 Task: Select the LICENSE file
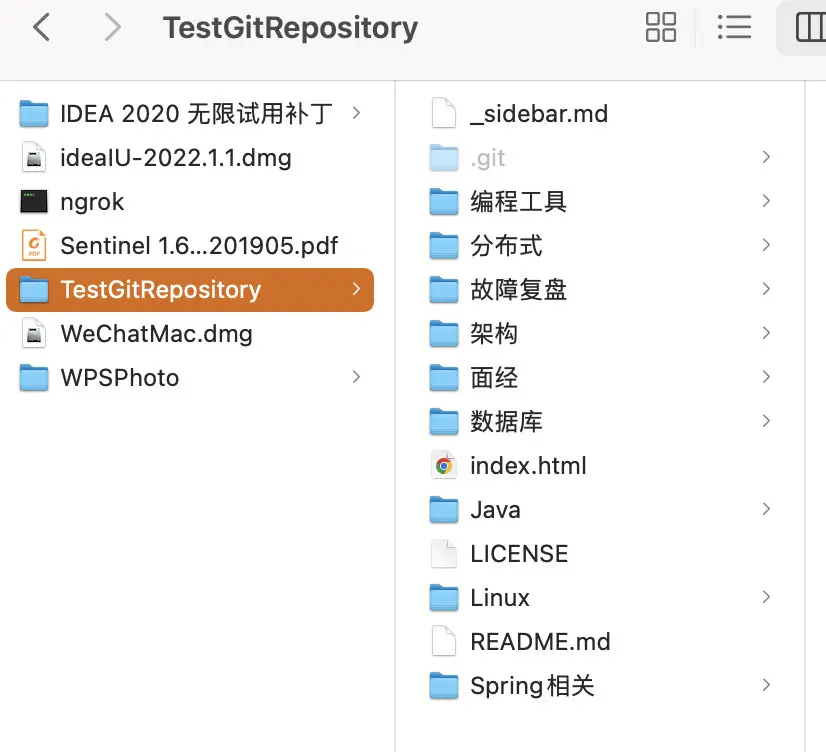click(518, 554)
